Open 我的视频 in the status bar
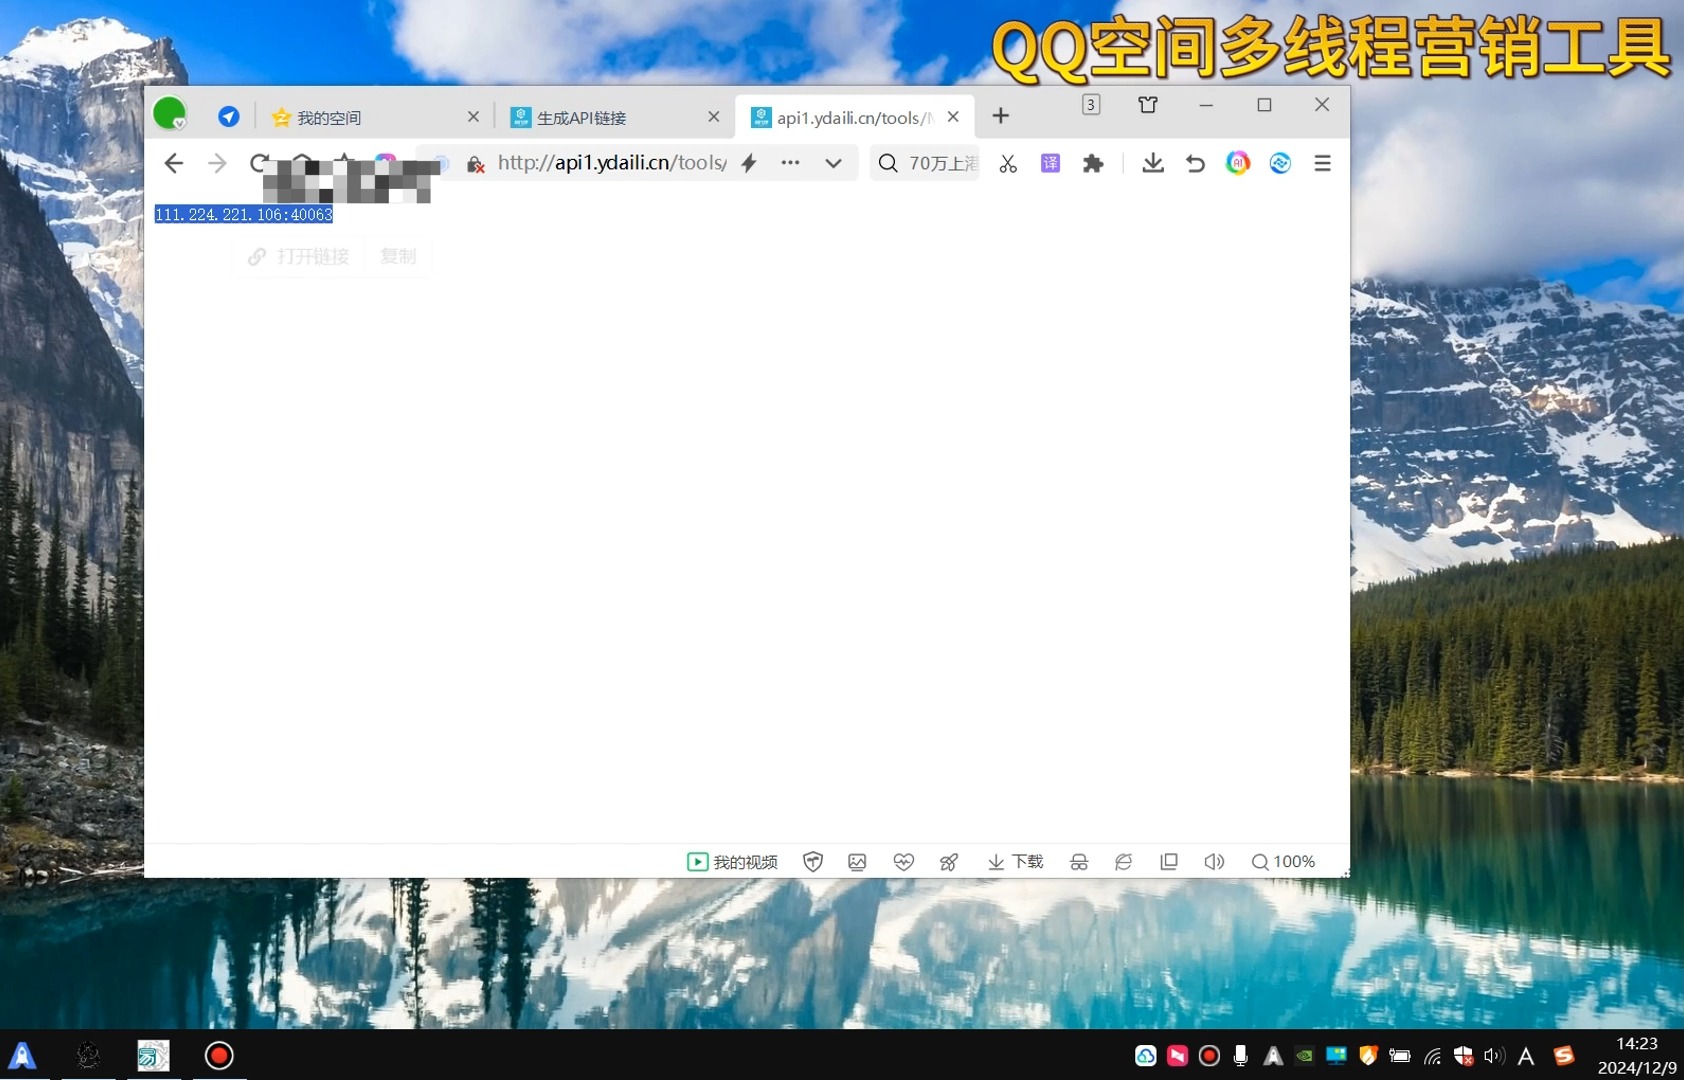Viewport: 1684px width, 1080px height. 732,862
